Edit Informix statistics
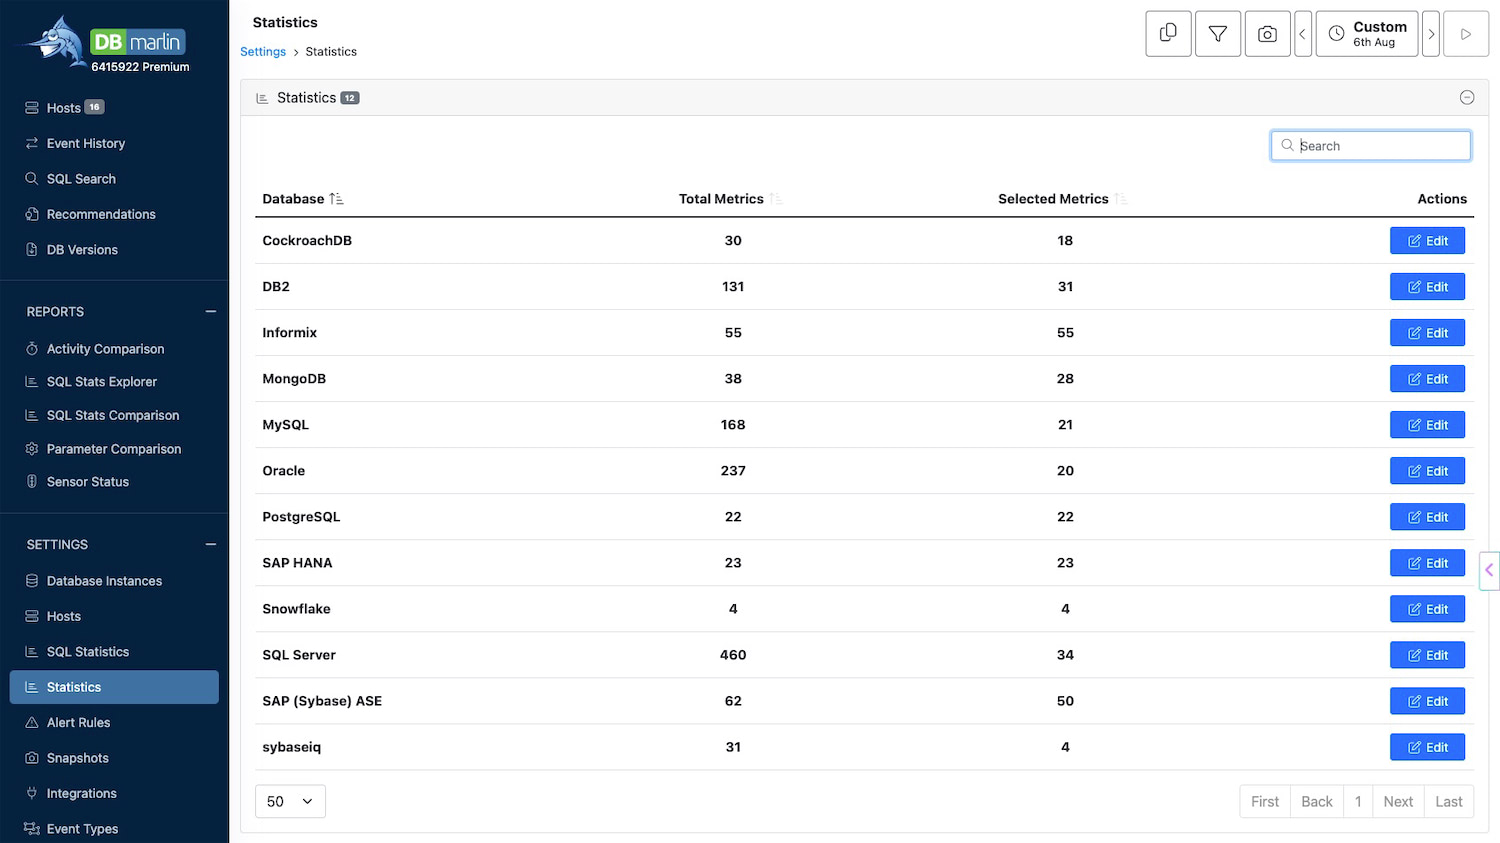 click(1427, 333)
